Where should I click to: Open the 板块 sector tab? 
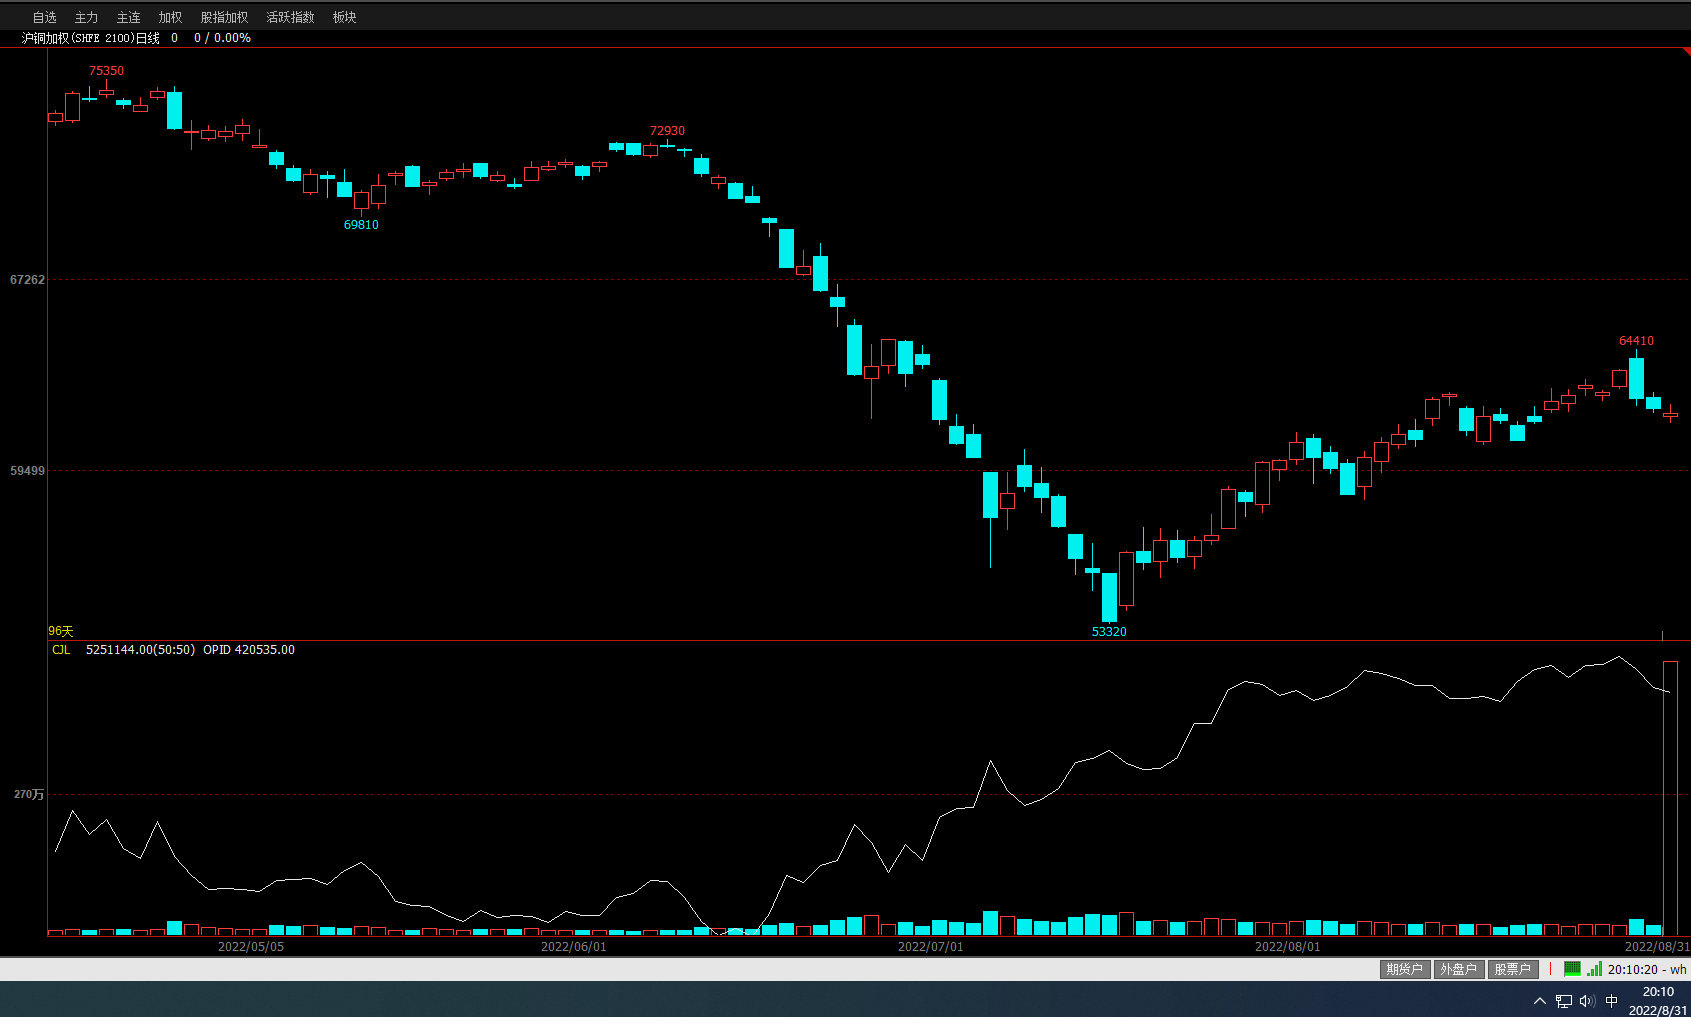pos(344,17)
